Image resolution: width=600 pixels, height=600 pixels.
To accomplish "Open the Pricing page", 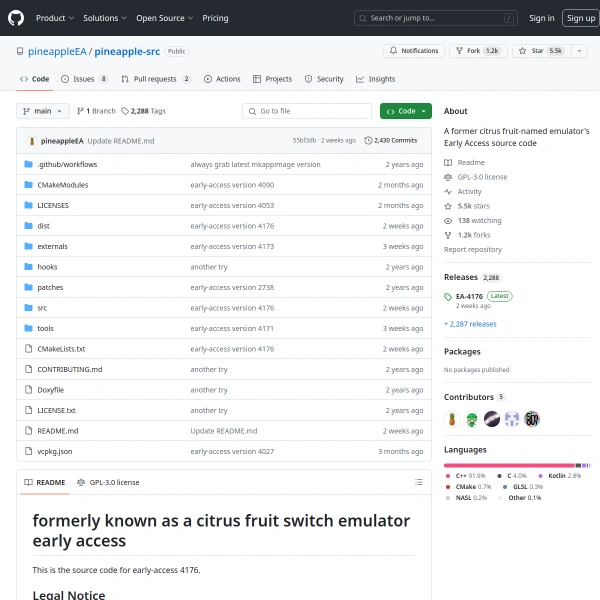I will pyautogui.click(x=215, y=18).
